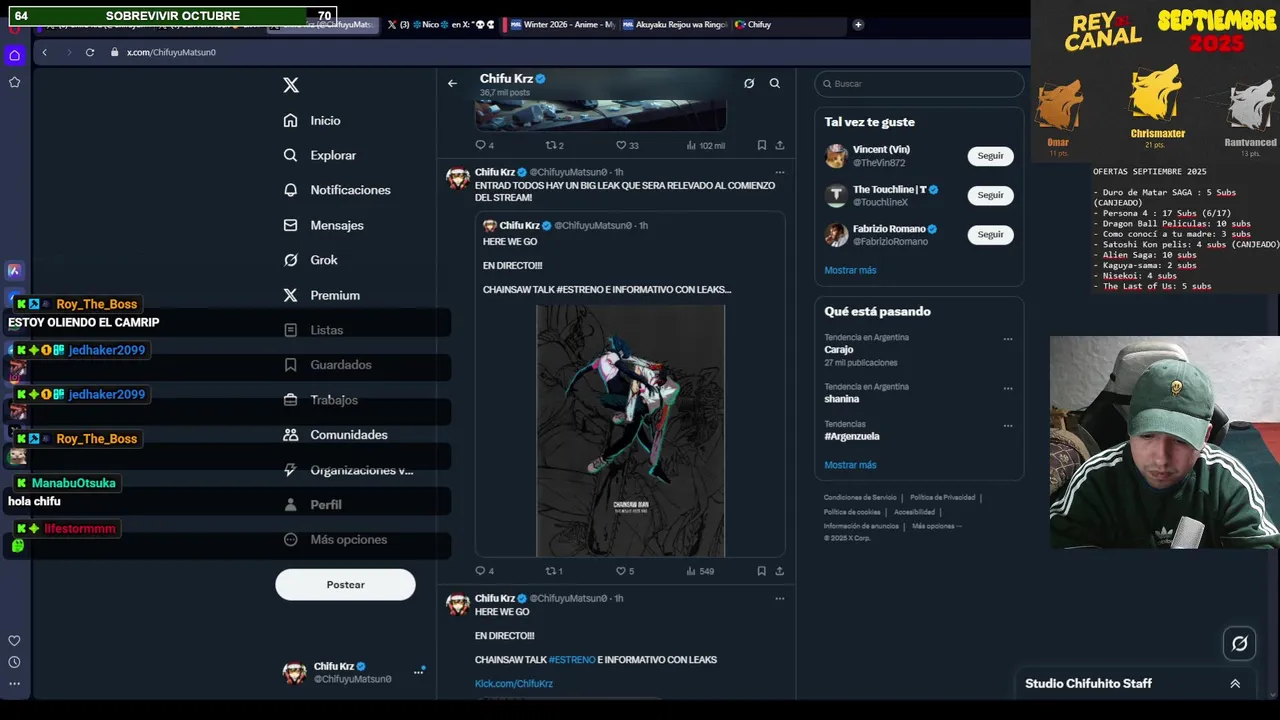Viewport: 1280px width, 720px height.
Task: Go back with the profile header arrow
Action: click(x=452, y=84)
